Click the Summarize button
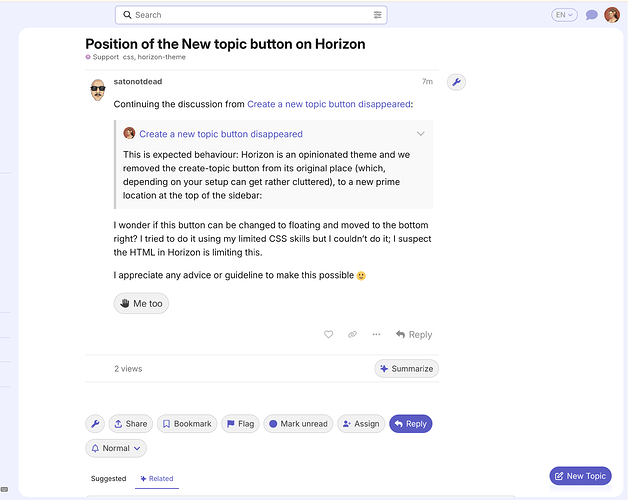Image resolution: width=628 pixels, height=500 pixels. click(x=407, y=369)
